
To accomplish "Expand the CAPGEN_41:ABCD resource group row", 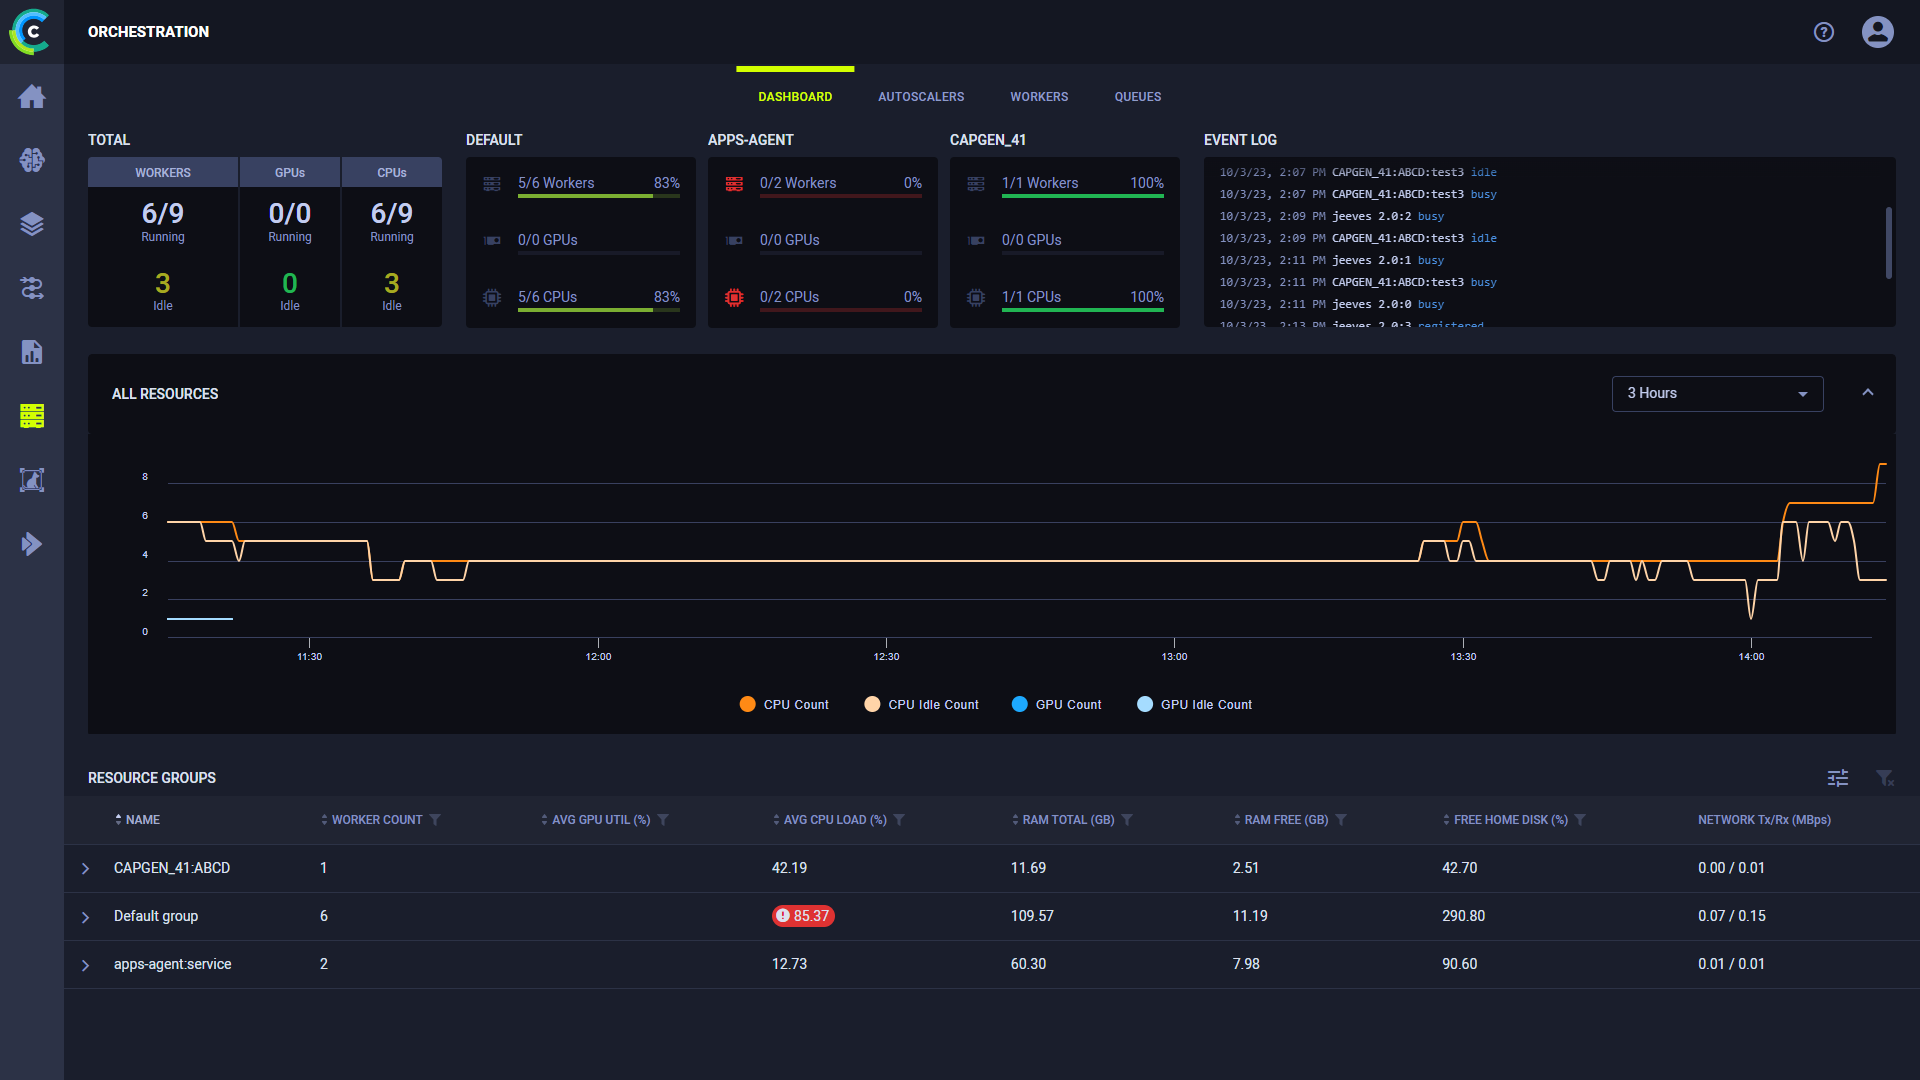I will 86,868.
